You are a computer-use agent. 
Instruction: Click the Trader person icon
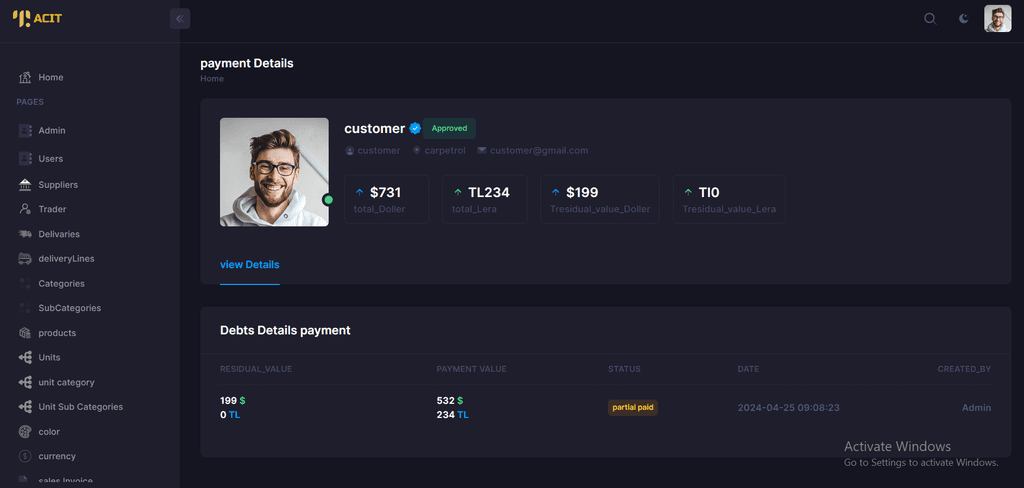coord(25,210)
